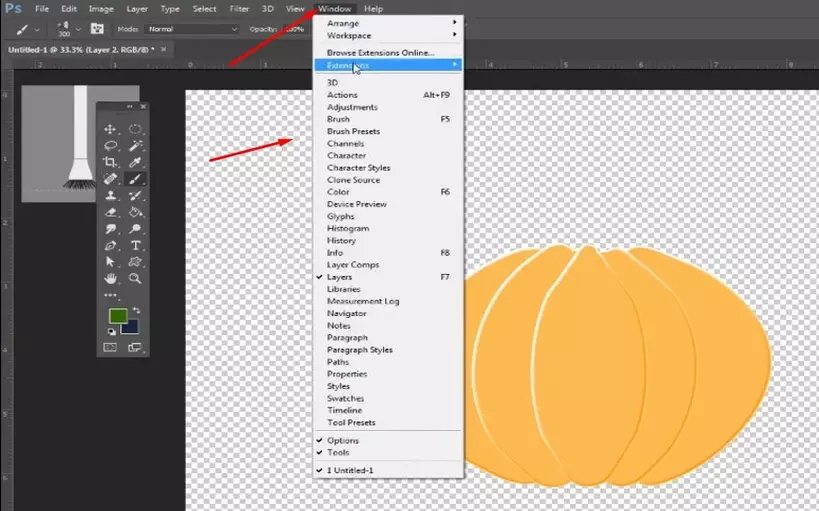Select the Zoom magnifier tool

[135, 278]
